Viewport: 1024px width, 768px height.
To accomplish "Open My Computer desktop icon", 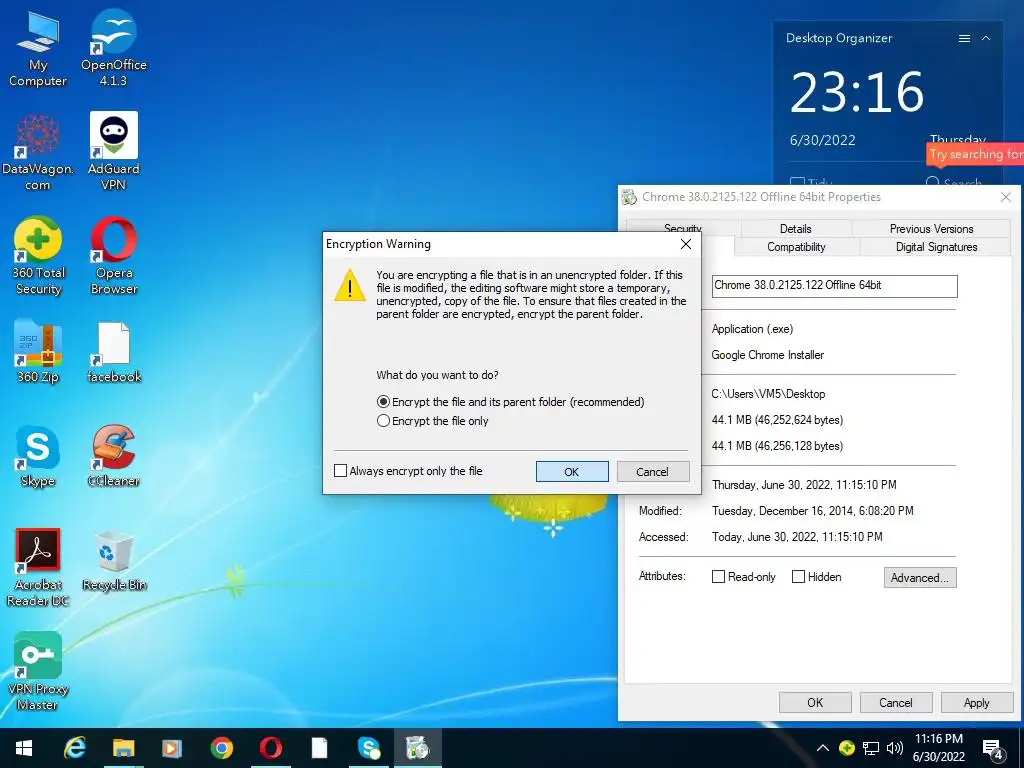I will pyautogui.click(x=38, y=50).
